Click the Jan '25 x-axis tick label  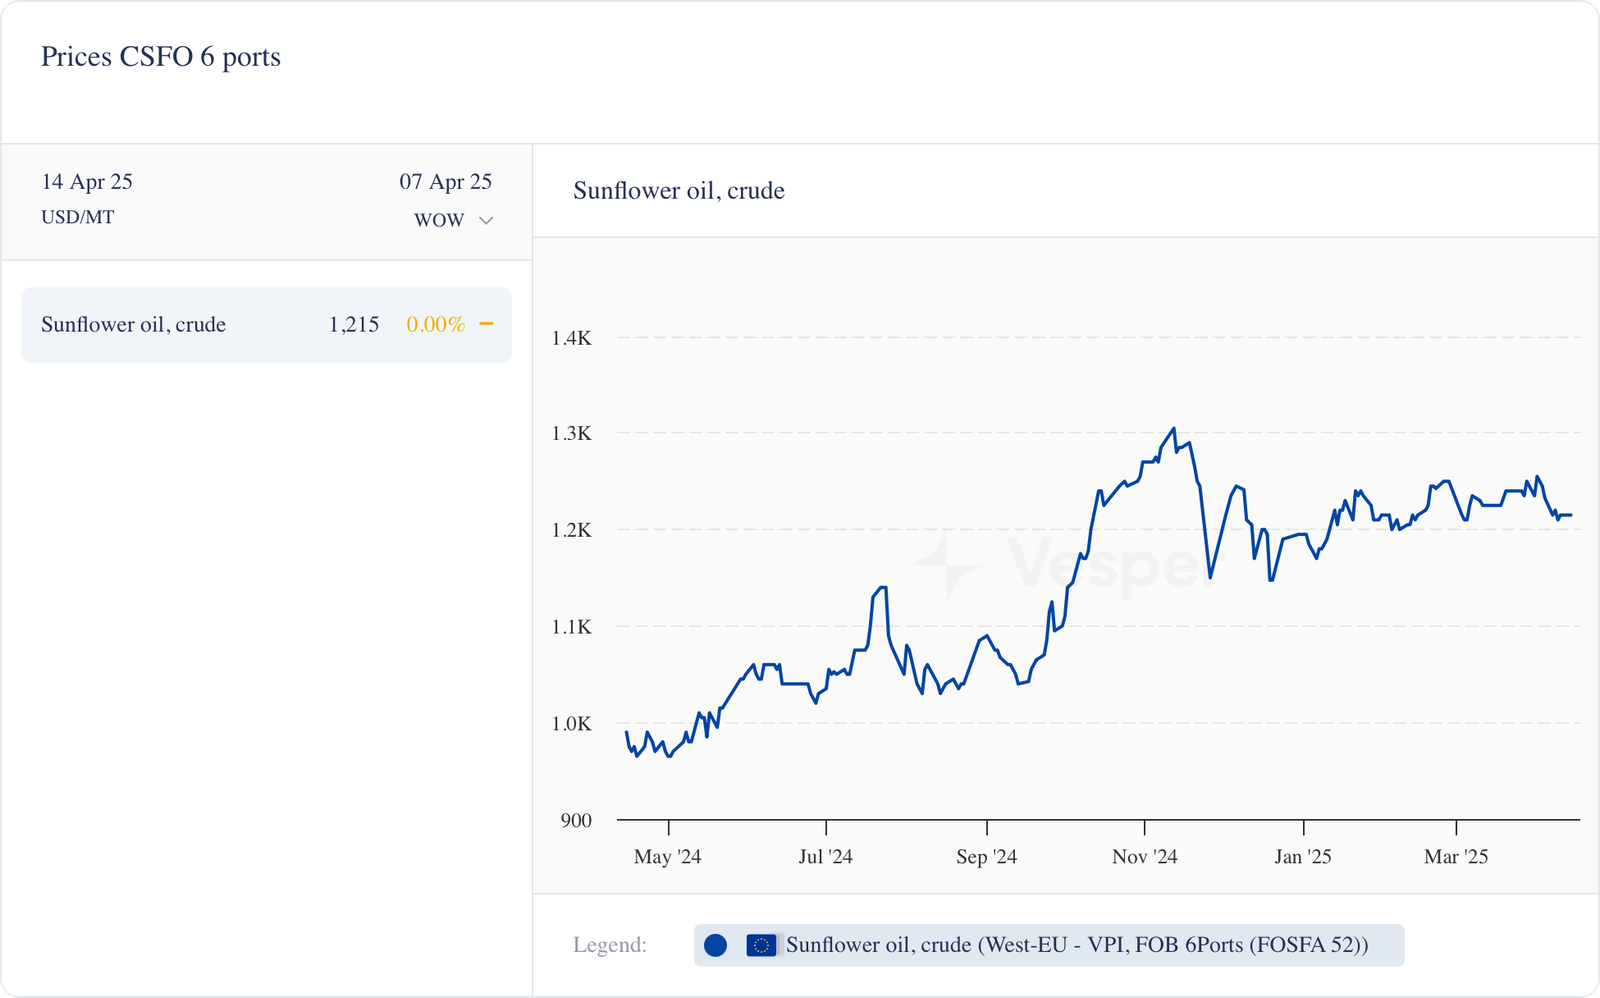(1302, 857)
